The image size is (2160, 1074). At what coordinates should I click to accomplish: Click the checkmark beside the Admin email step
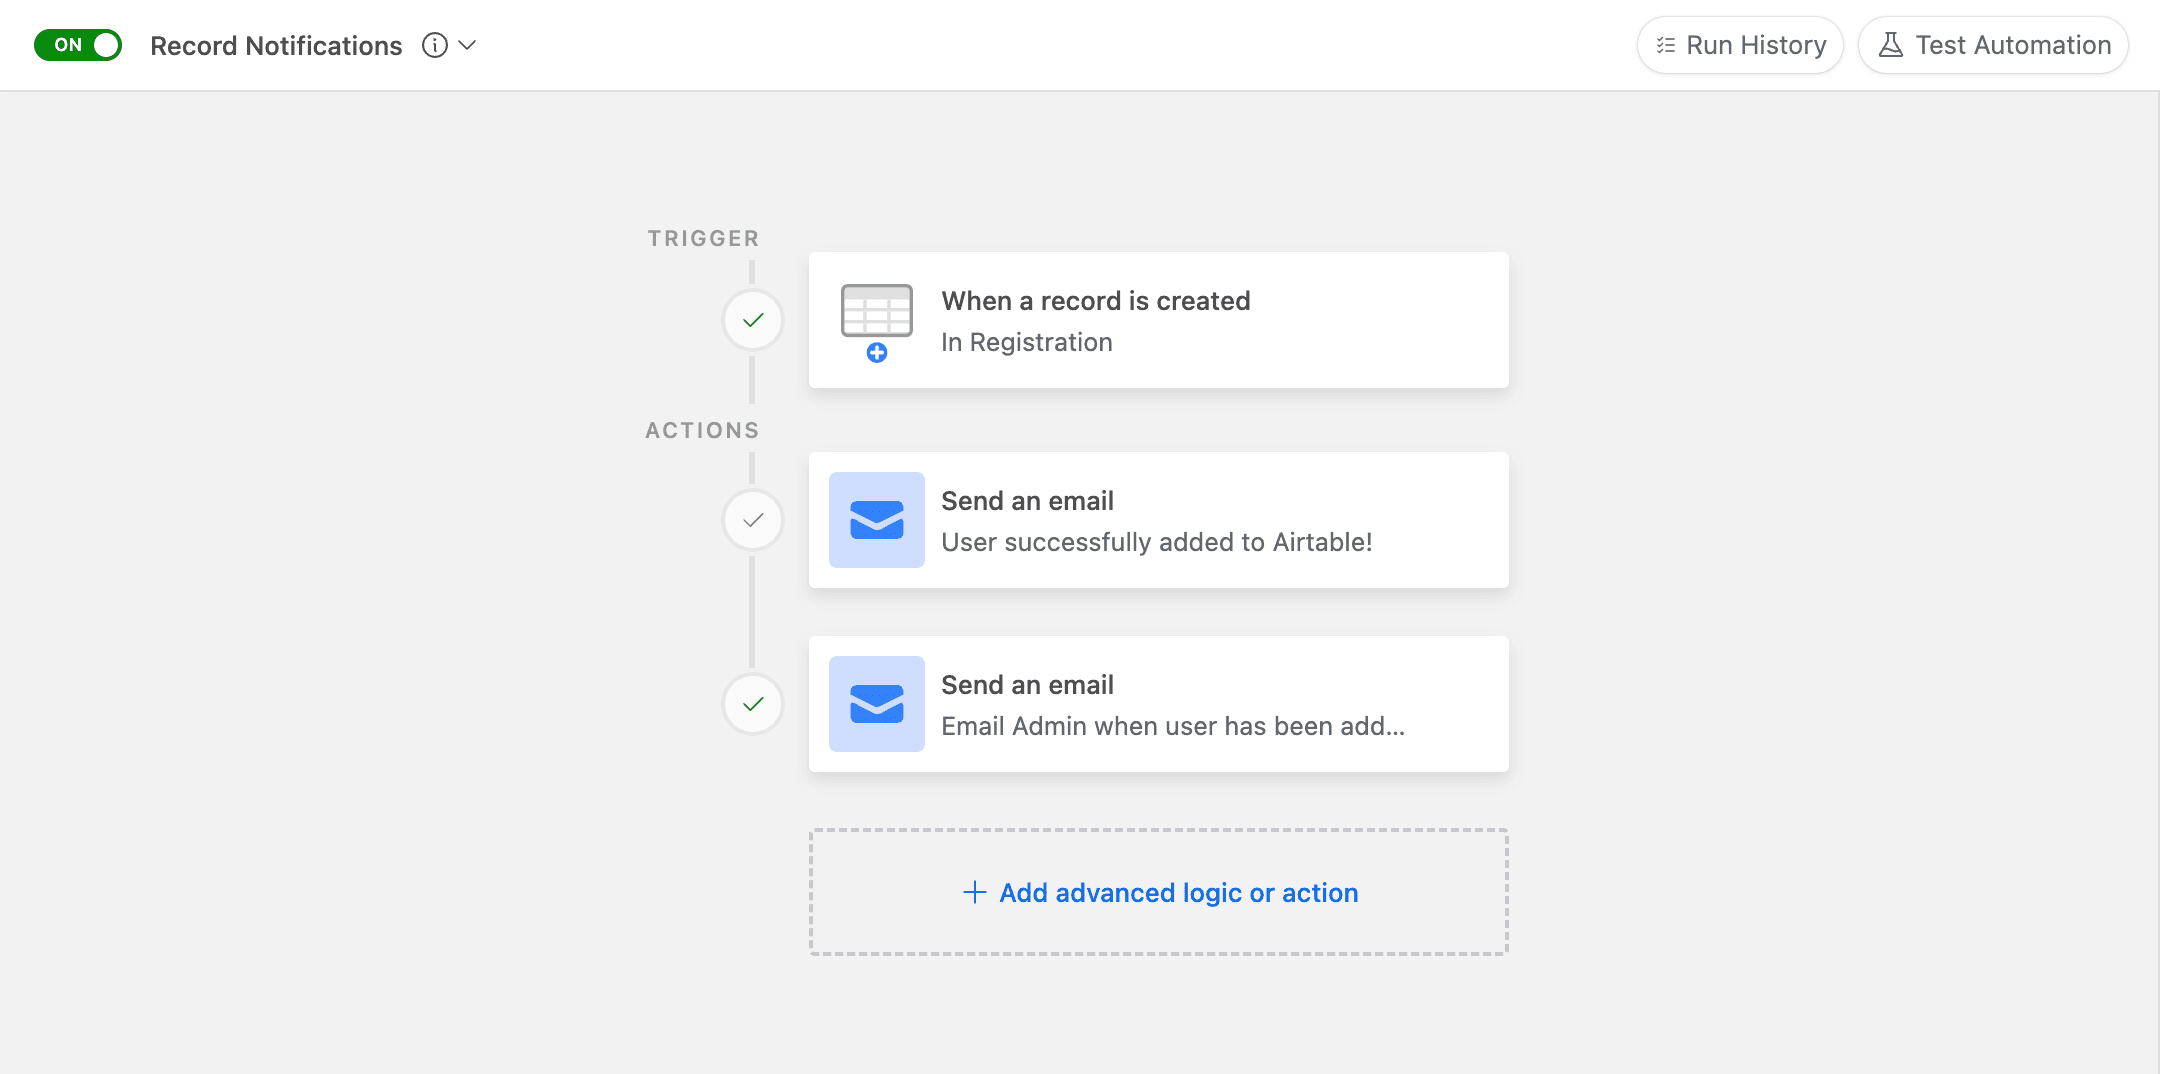coord(753,704)
